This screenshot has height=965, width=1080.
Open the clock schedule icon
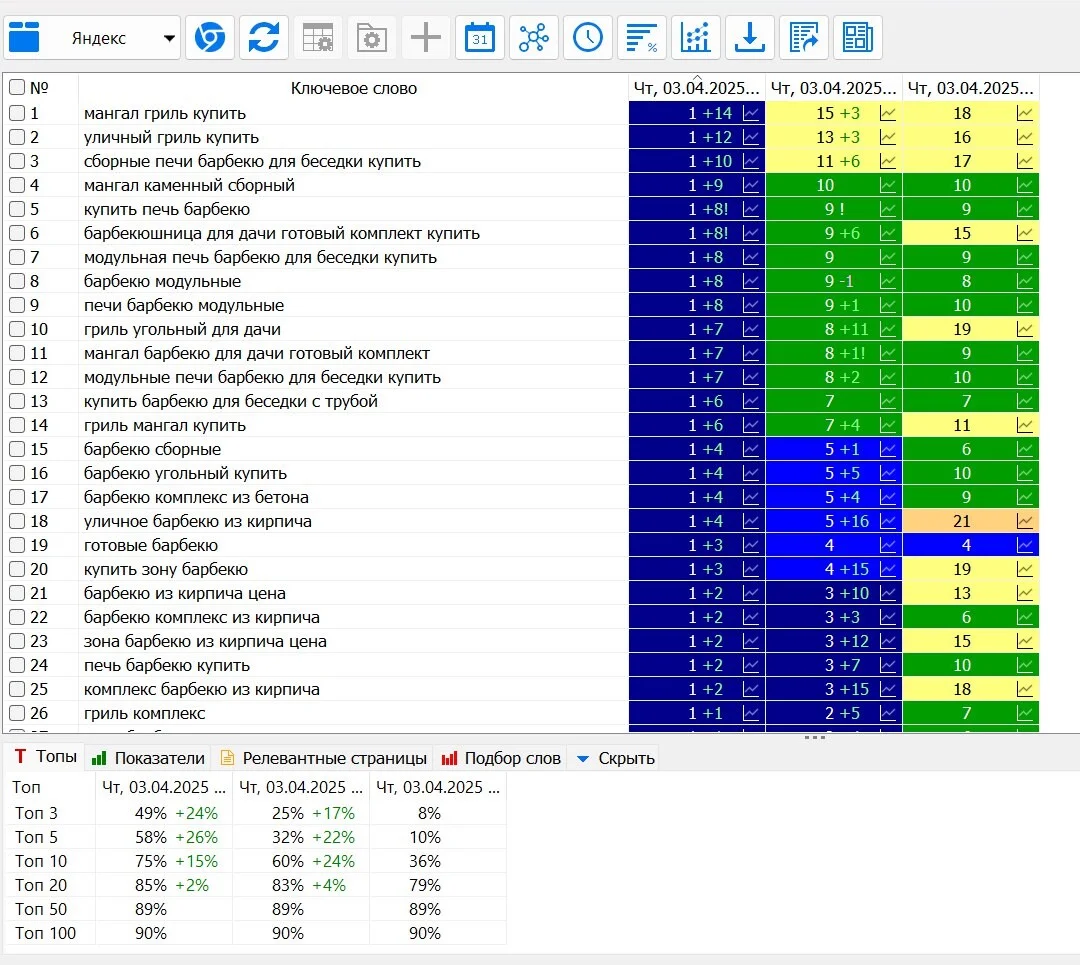(588, 37)
